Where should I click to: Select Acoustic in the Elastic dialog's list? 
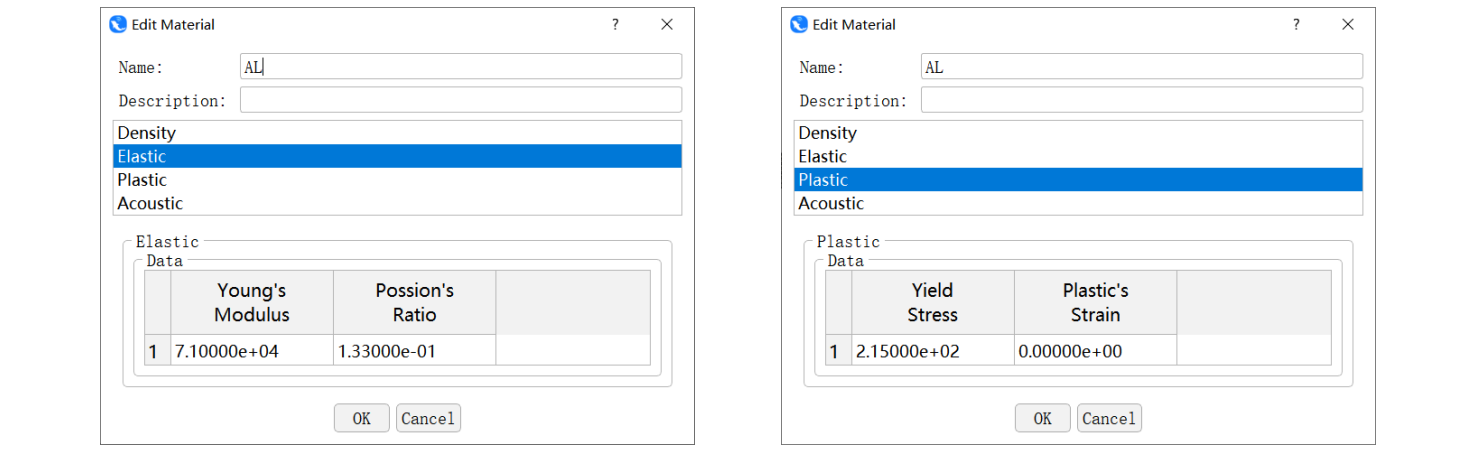(150, 203)
